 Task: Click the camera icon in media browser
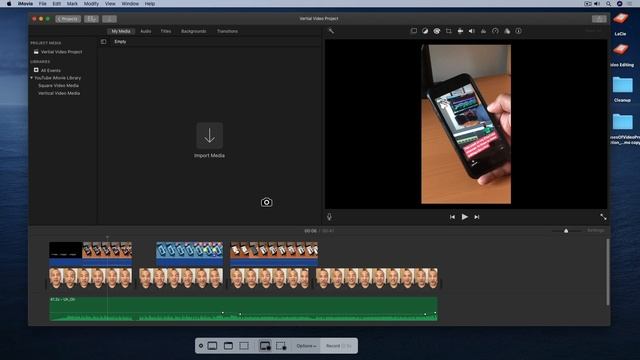click(x=267, y=202)
